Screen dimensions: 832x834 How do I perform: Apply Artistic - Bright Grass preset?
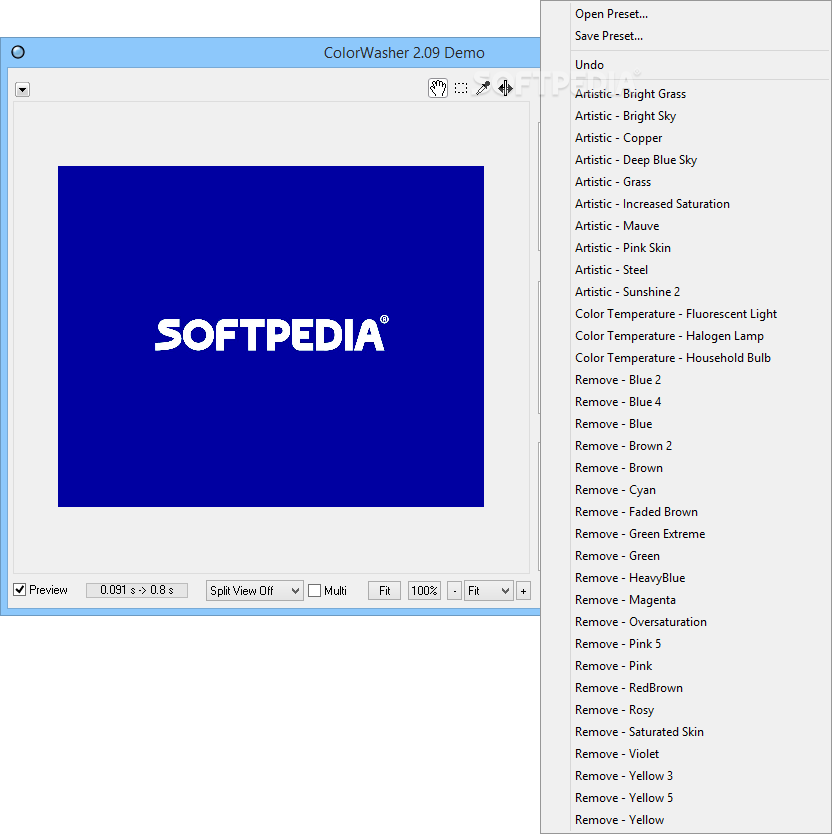pos(685,94)
